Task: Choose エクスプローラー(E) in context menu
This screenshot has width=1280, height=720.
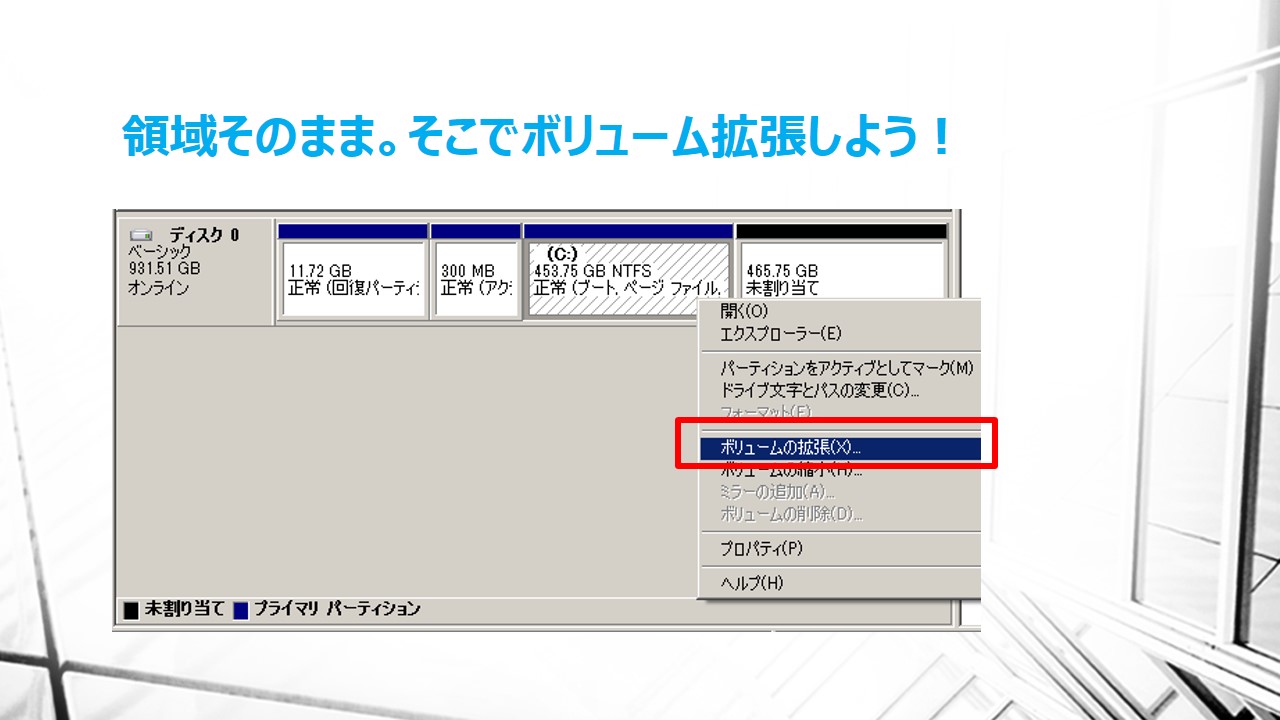Action: (781, 334)
